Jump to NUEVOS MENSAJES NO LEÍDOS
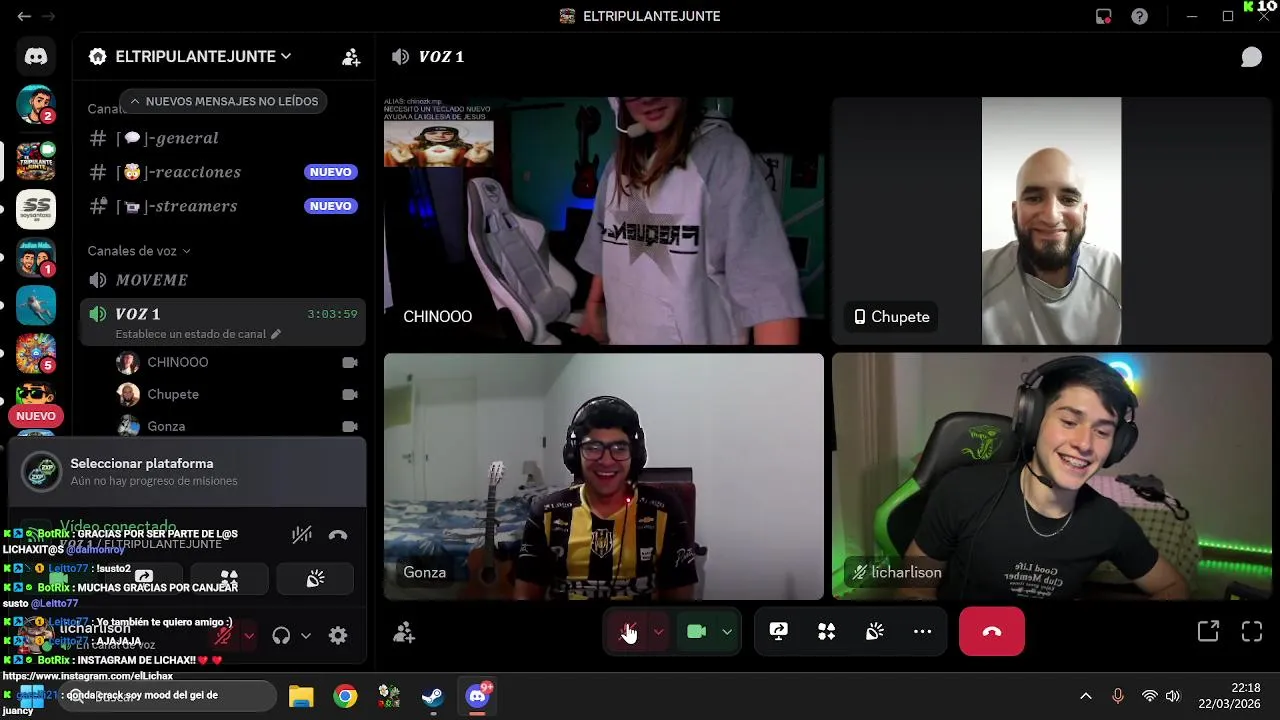 [223, 101]
